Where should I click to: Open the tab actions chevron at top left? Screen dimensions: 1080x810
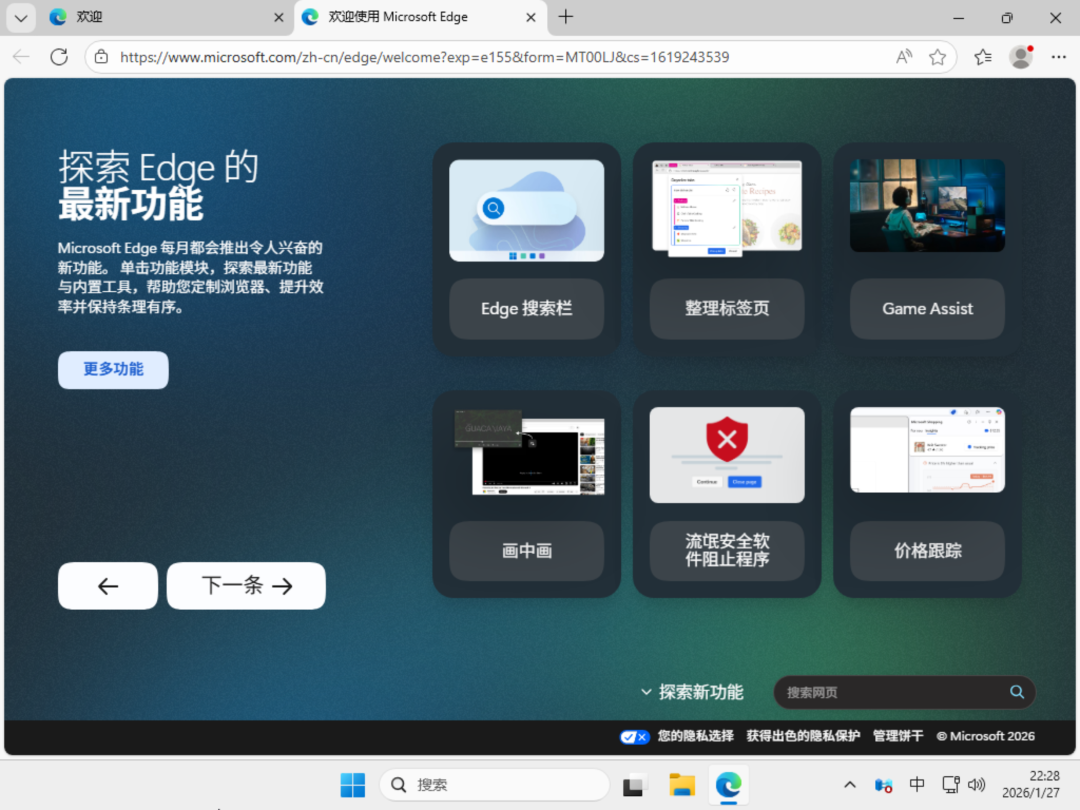[20, 17]
